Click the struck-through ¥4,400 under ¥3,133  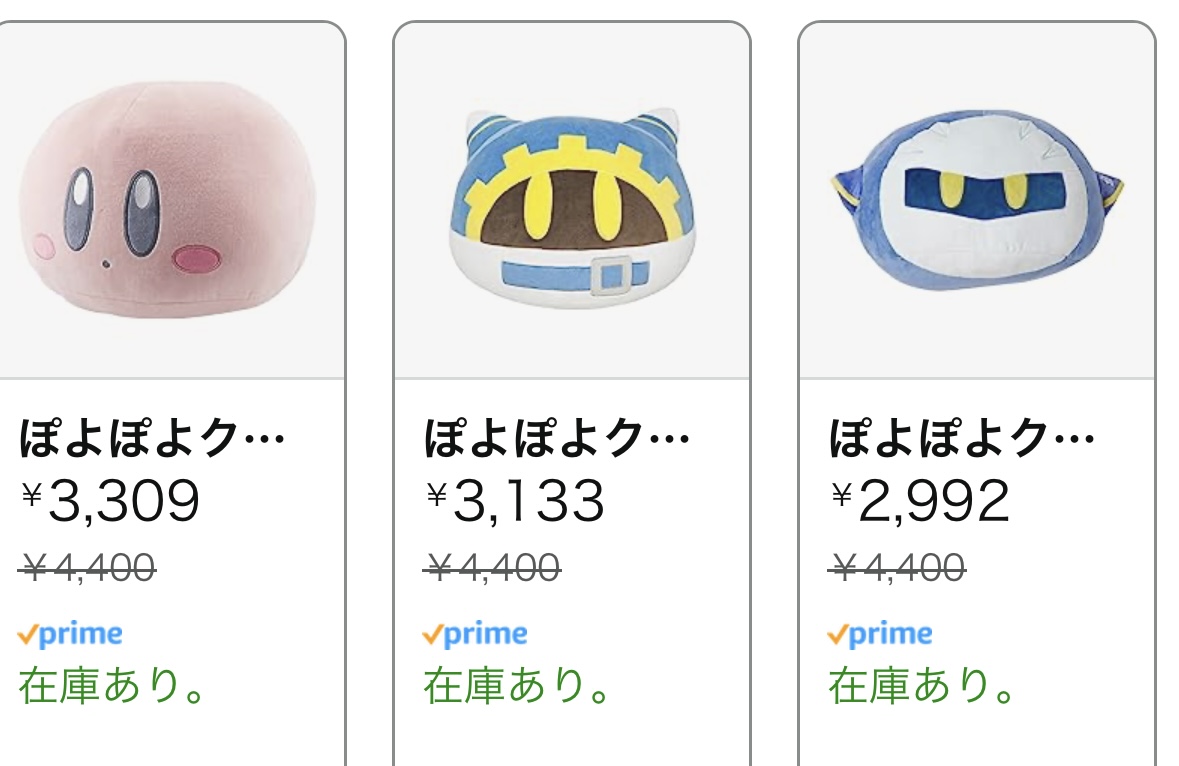(494, 569)
